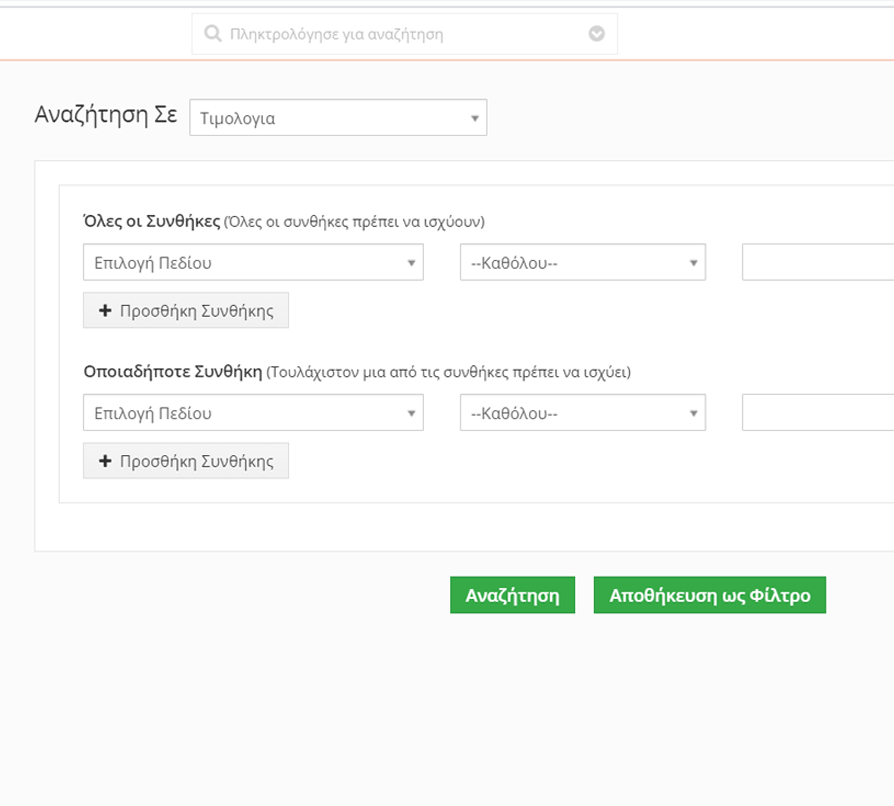
Task: Click the 'Οποιαδήποτε Συνθήκη' heading text
Action: 173,372
